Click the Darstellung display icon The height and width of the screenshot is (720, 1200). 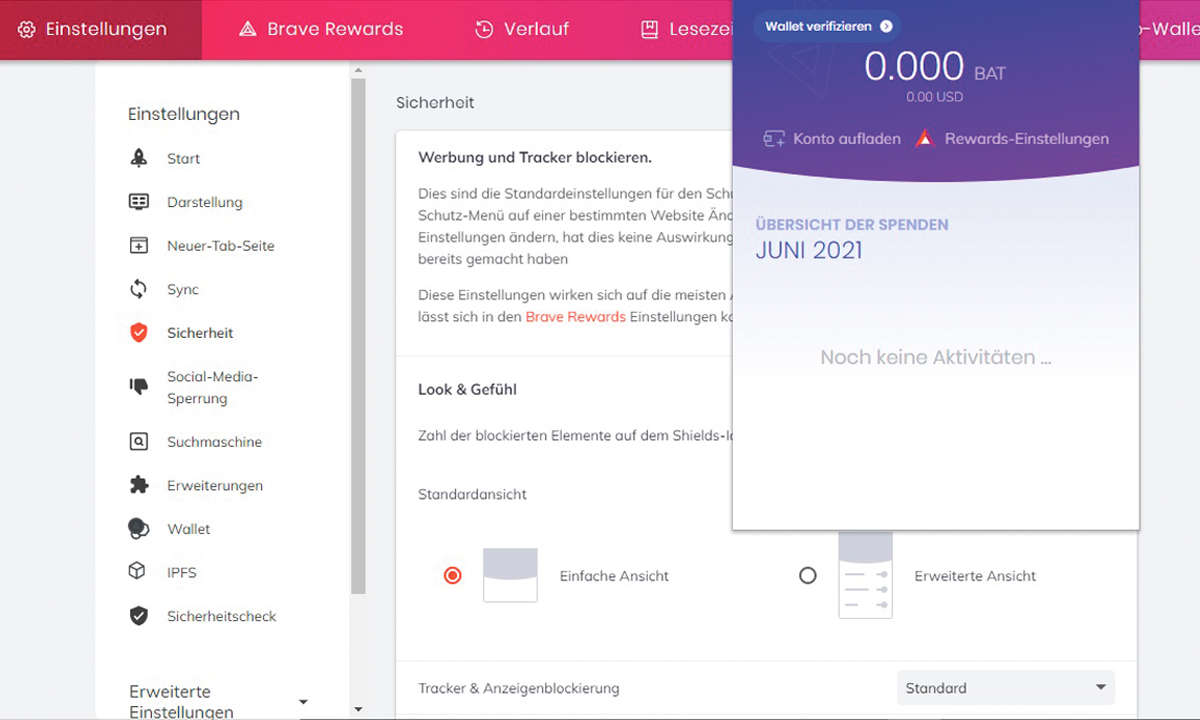pyautogui.click(x=139, y=202)
